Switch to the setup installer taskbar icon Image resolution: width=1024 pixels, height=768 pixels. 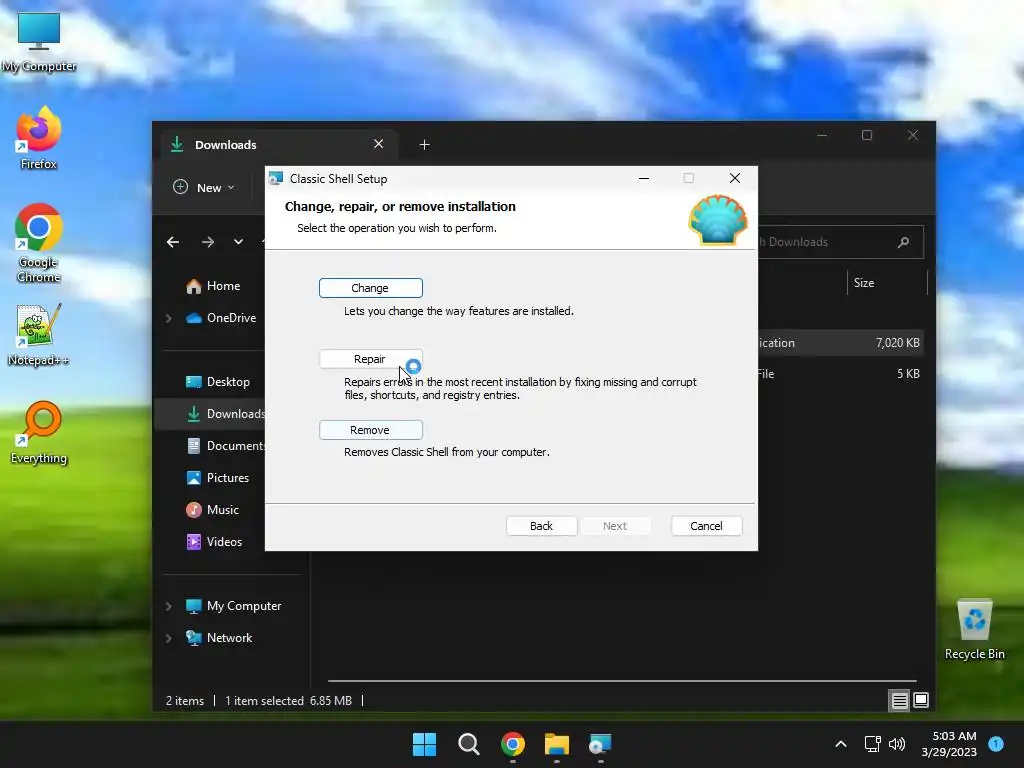600,744
